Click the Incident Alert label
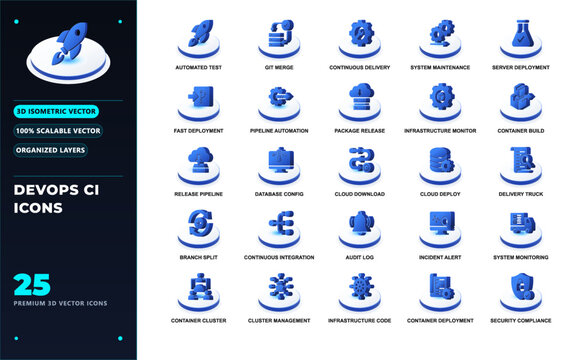The image size is (583, 360). tap(440, 257)
